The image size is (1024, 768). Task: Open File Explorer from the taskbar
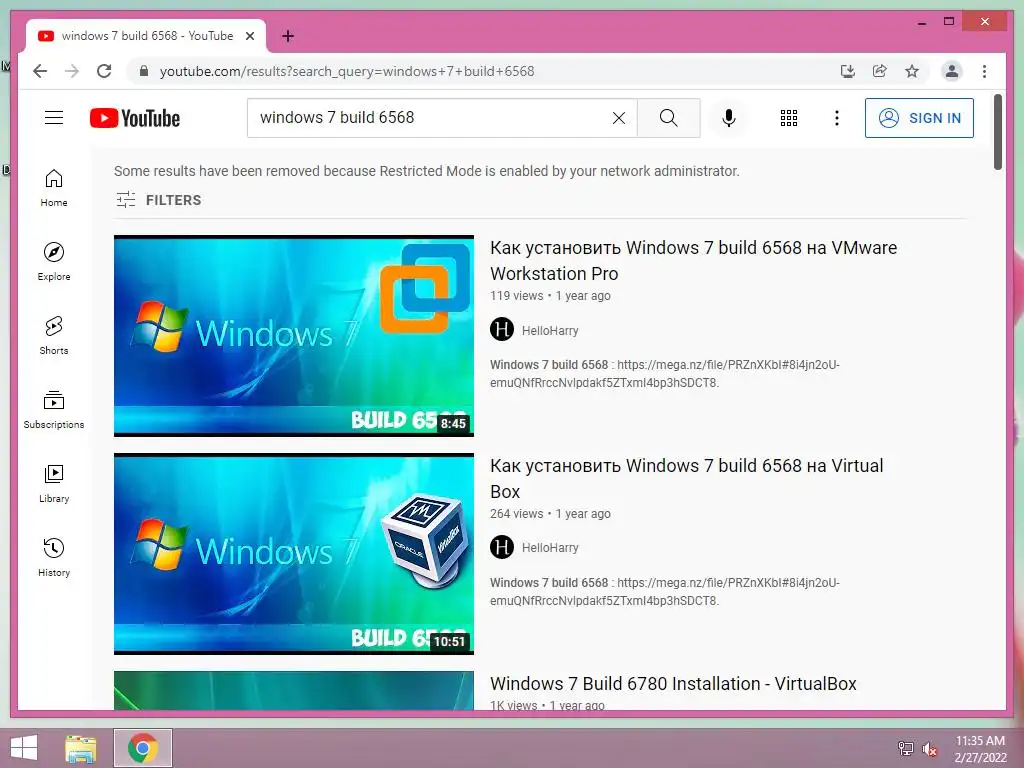81,748
